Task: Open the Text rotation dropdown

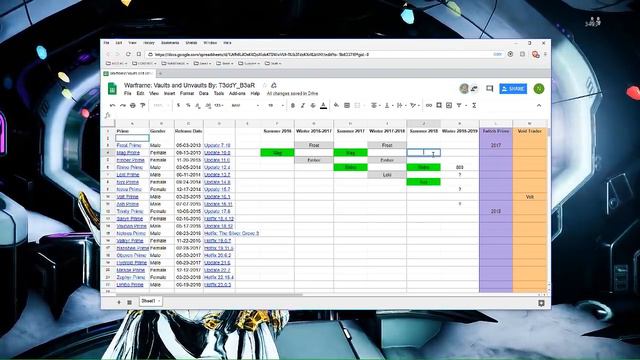Action: click(414, 105)
